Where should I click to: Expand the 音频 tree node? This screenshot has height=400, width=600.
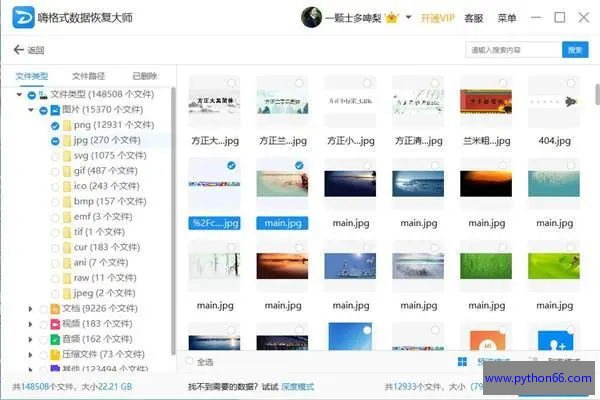[x=31, y=340]
